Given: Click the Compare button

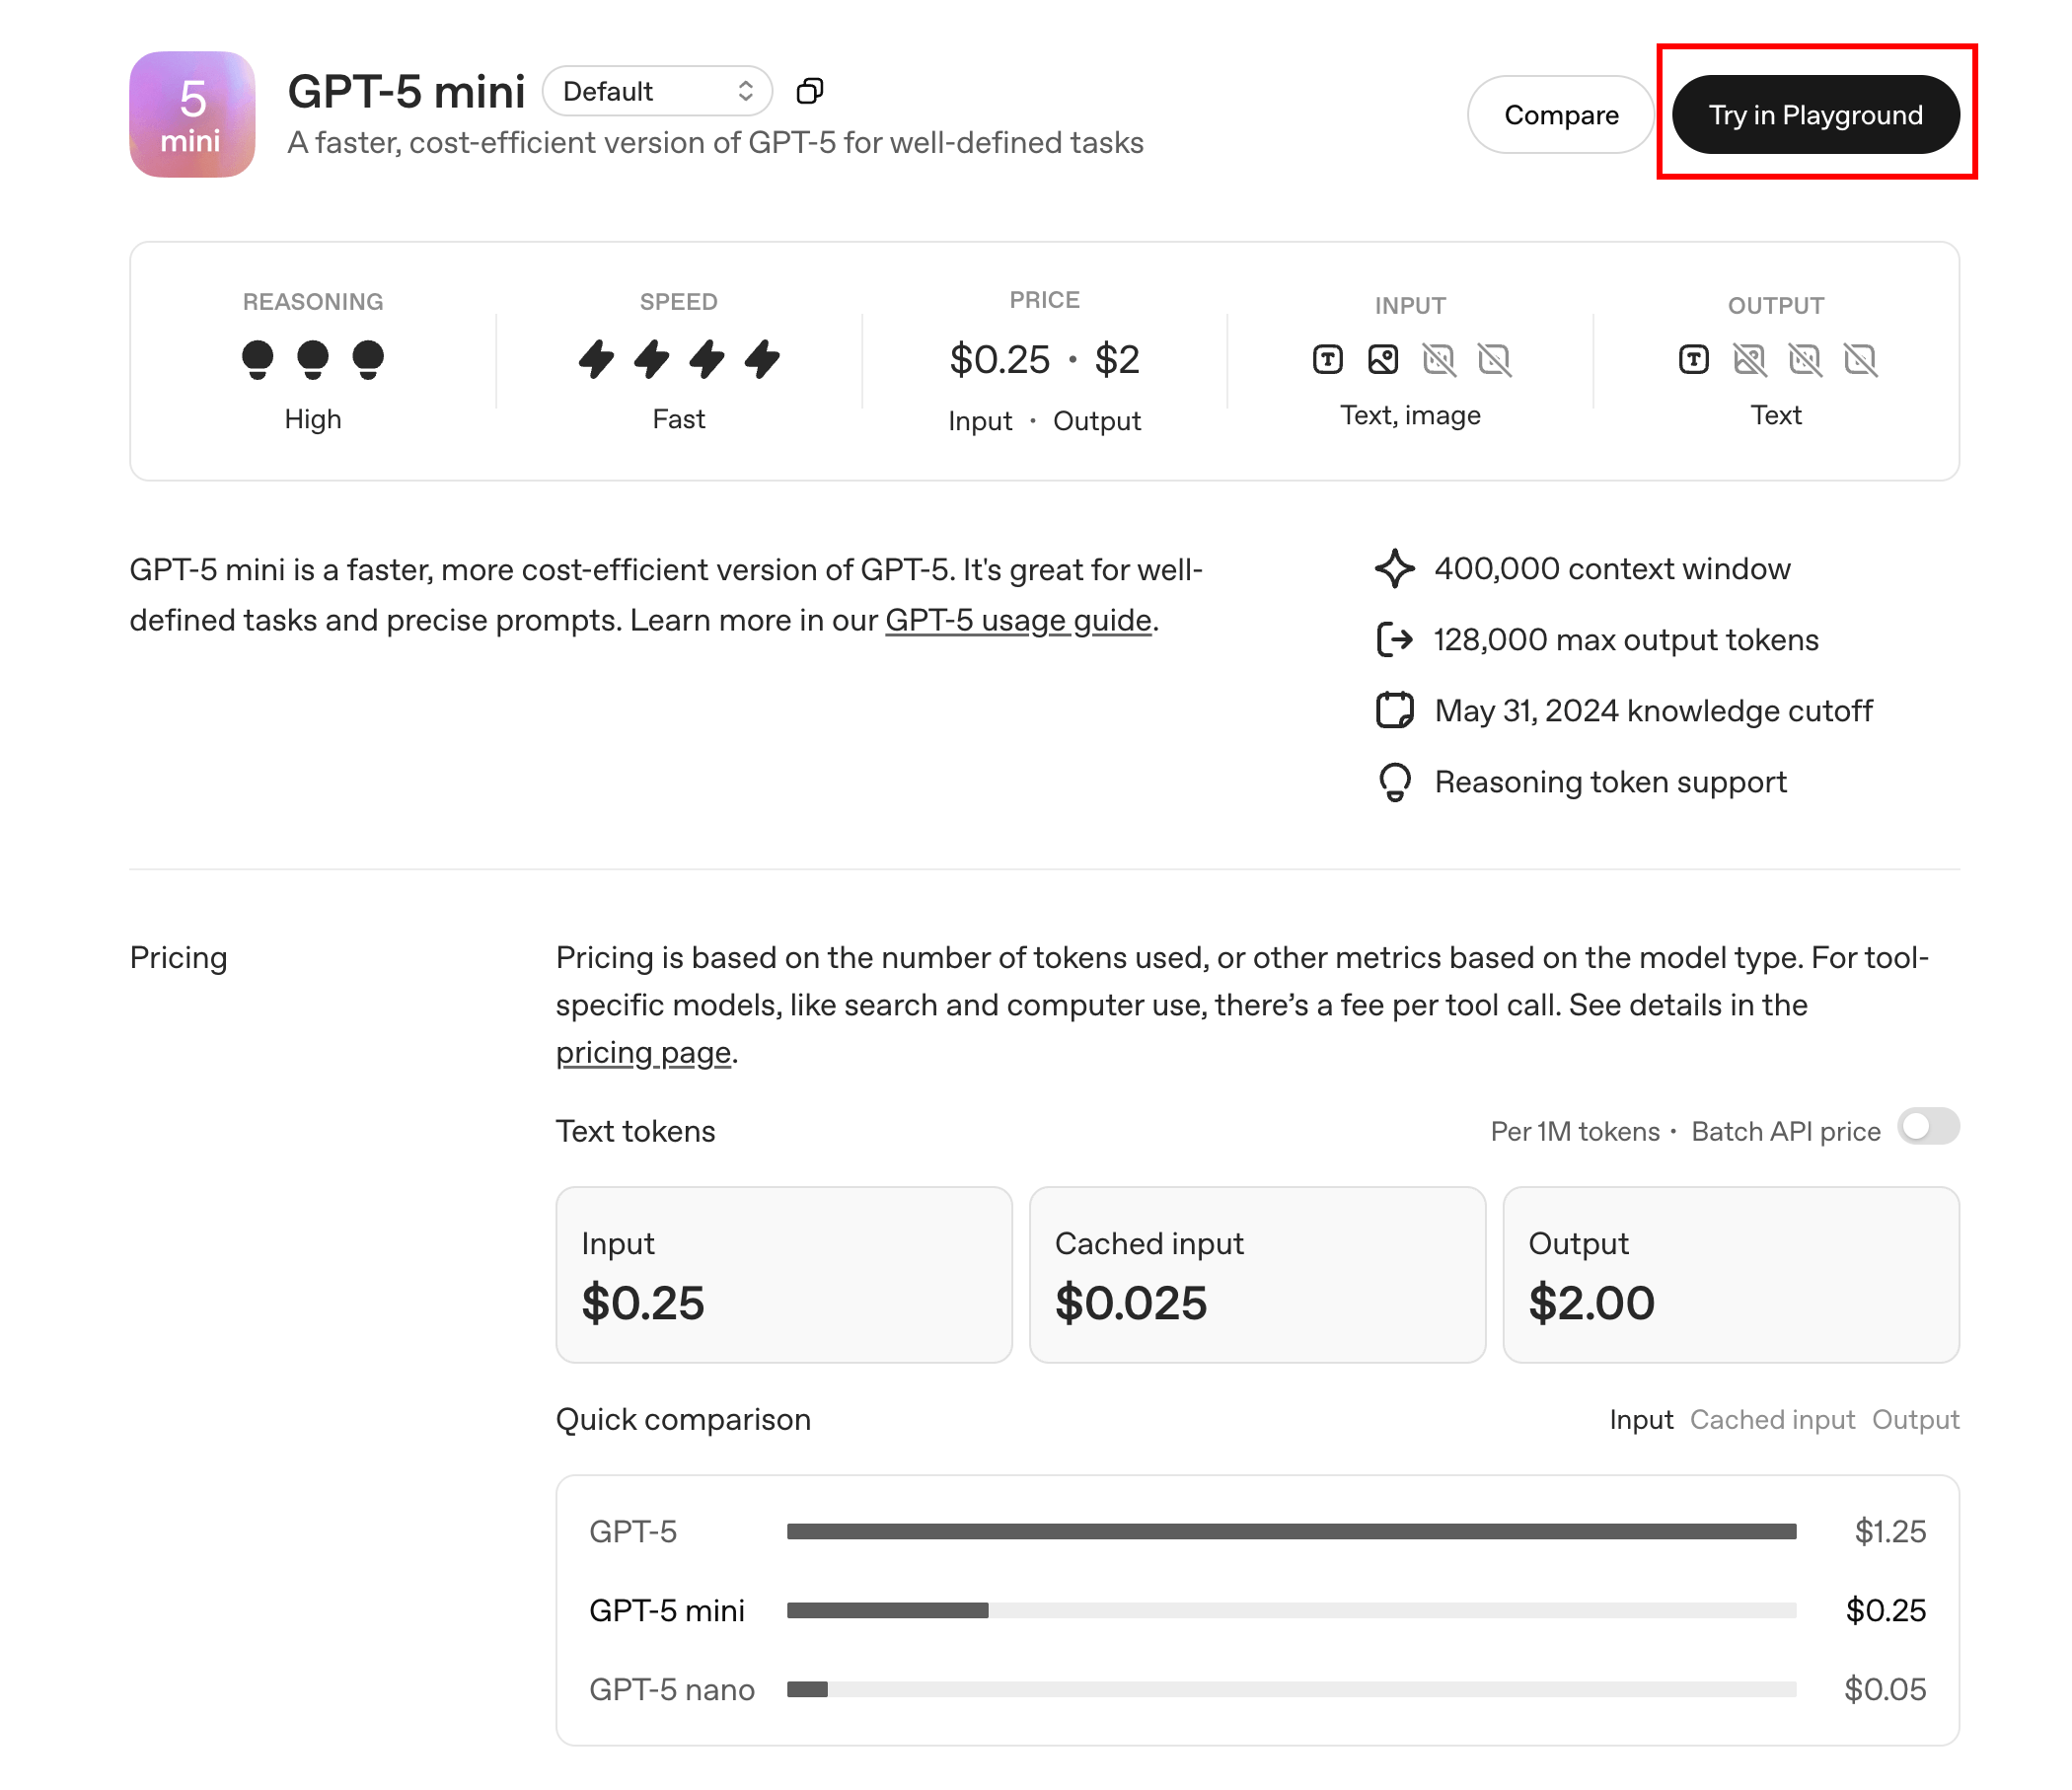Looking at the screenshot, I should (x=1560, y=115).
